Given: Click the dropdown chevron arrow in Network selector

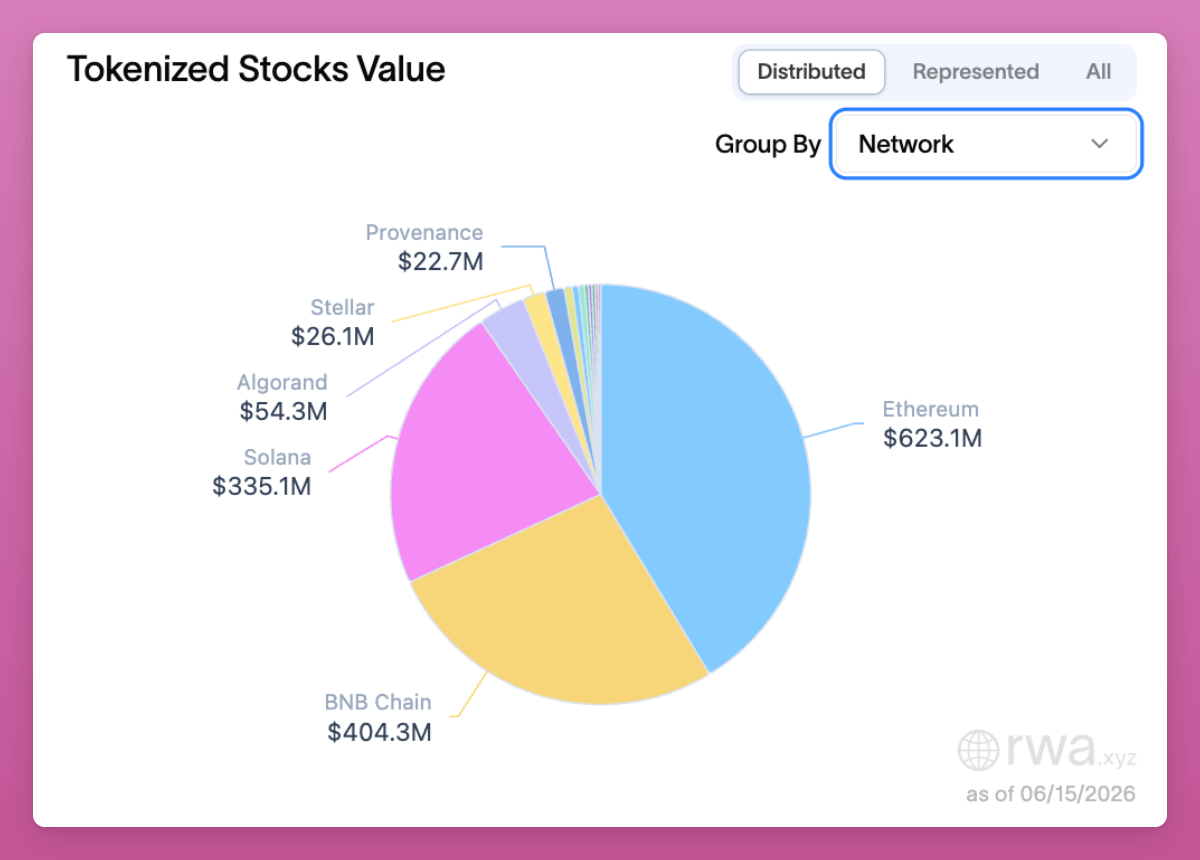Looking at the screenshot, I should pyautogui.click(x=1100, y=144).
